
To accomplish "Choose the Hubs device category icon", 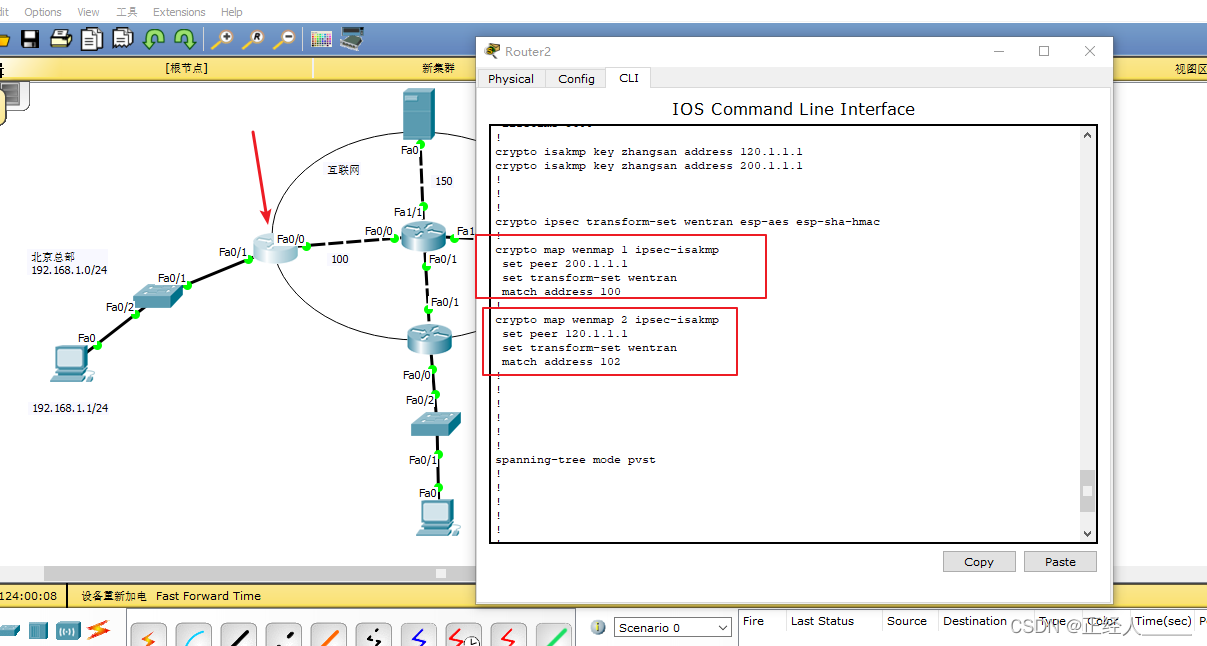I will pyautogui.click(x=38, y=630).
